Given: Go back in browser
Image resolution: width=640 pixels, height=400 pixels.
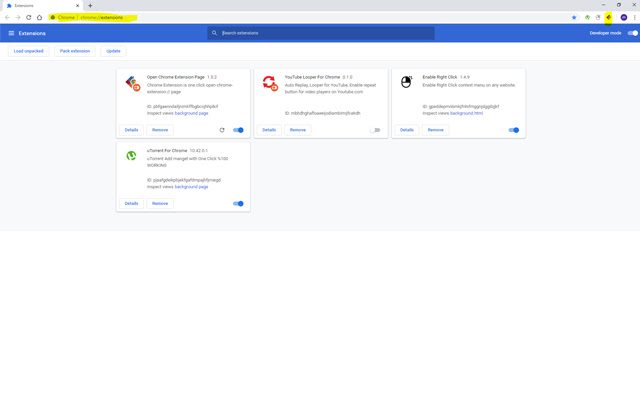Looking at the screenshot, I should [x=7, y=17].
